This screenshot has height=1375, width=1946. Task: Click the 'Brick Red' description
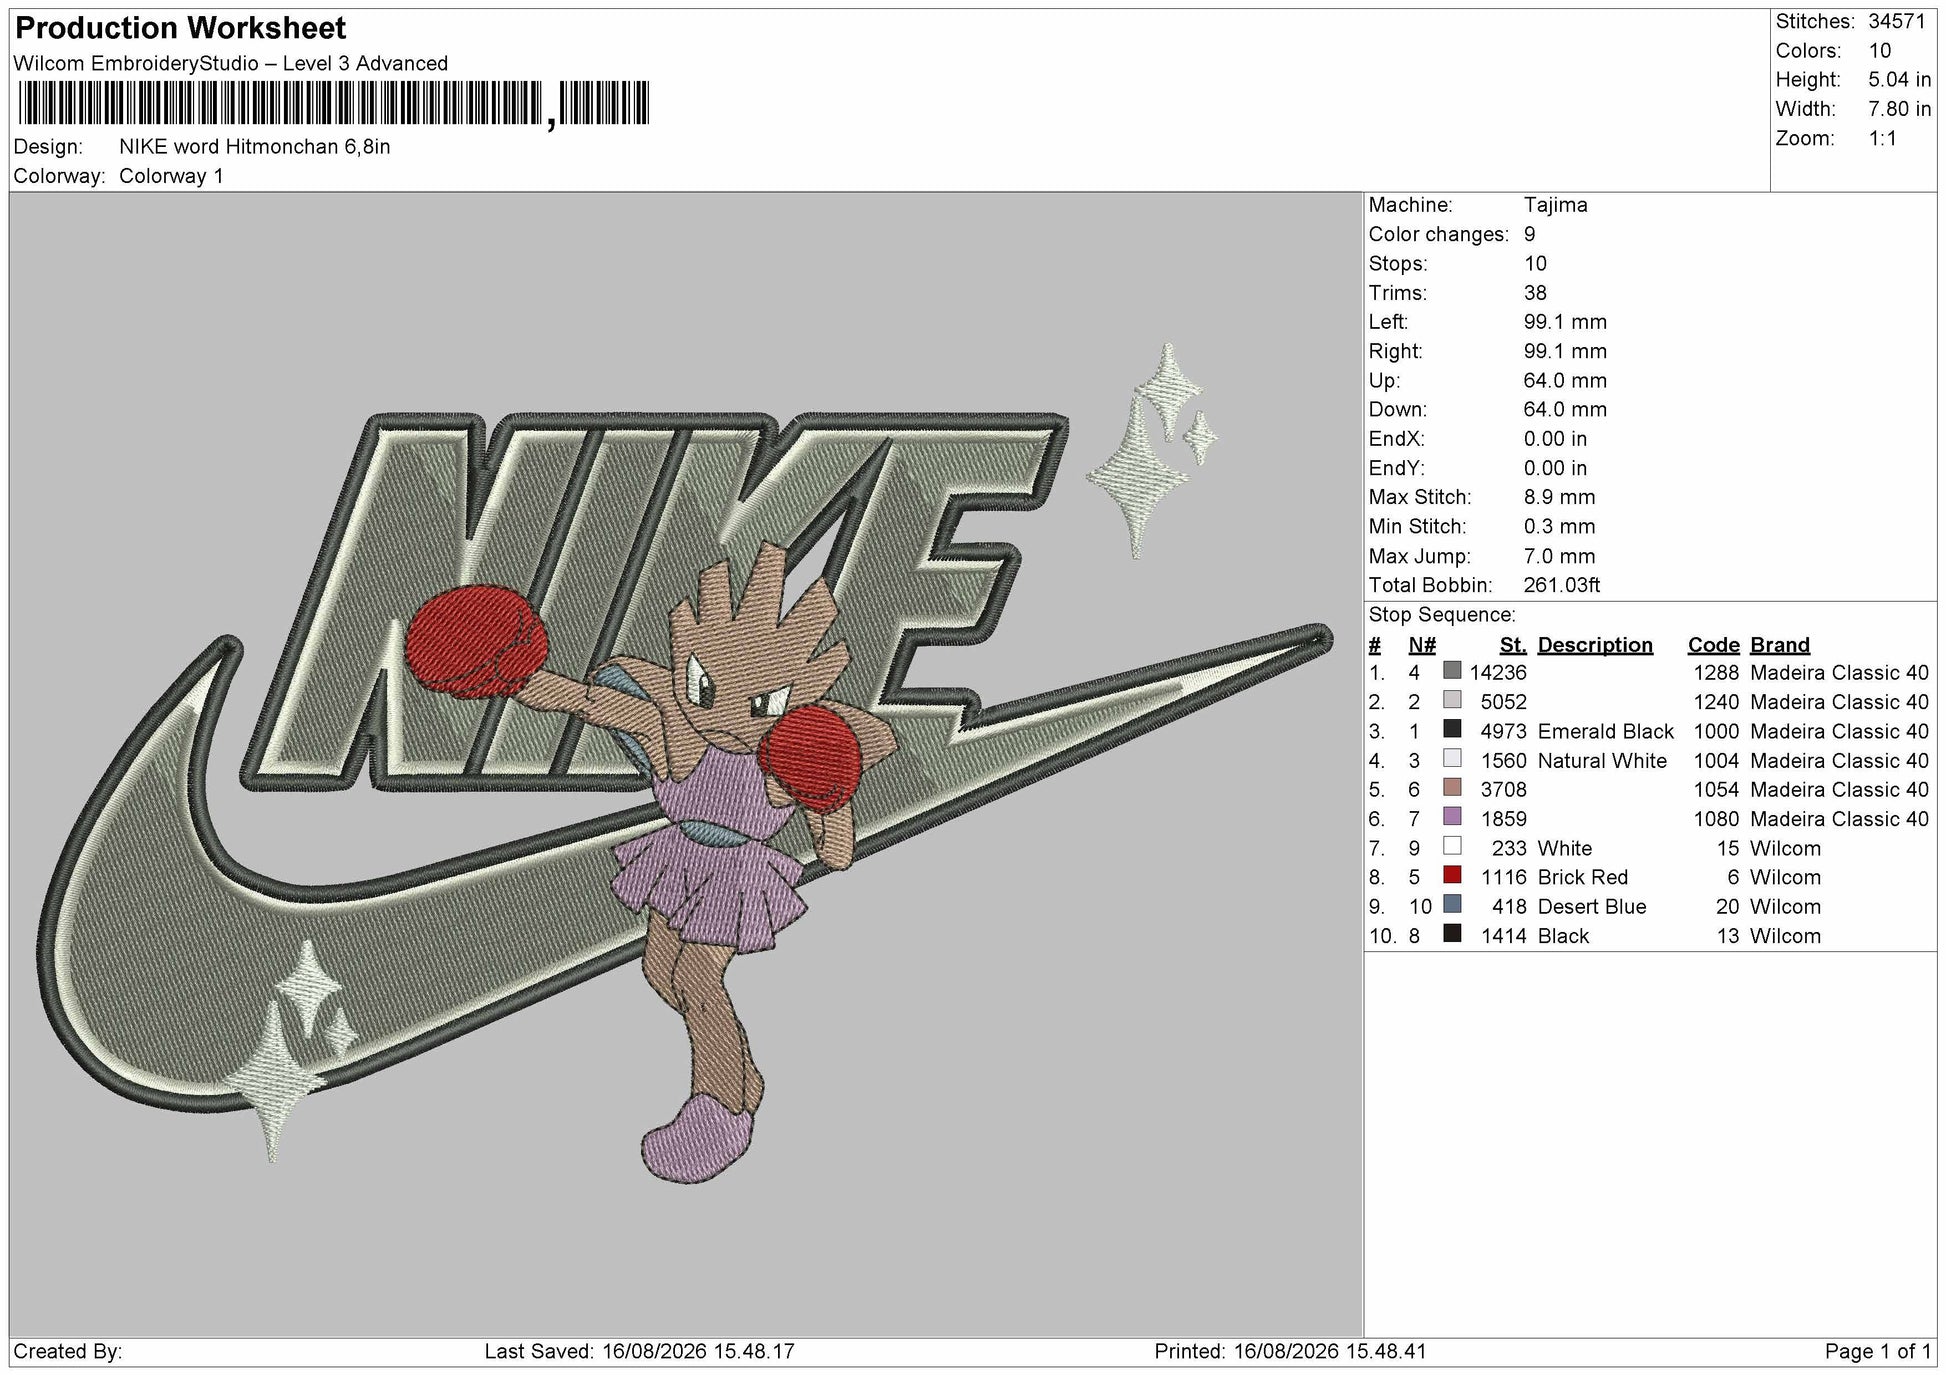1583,877
